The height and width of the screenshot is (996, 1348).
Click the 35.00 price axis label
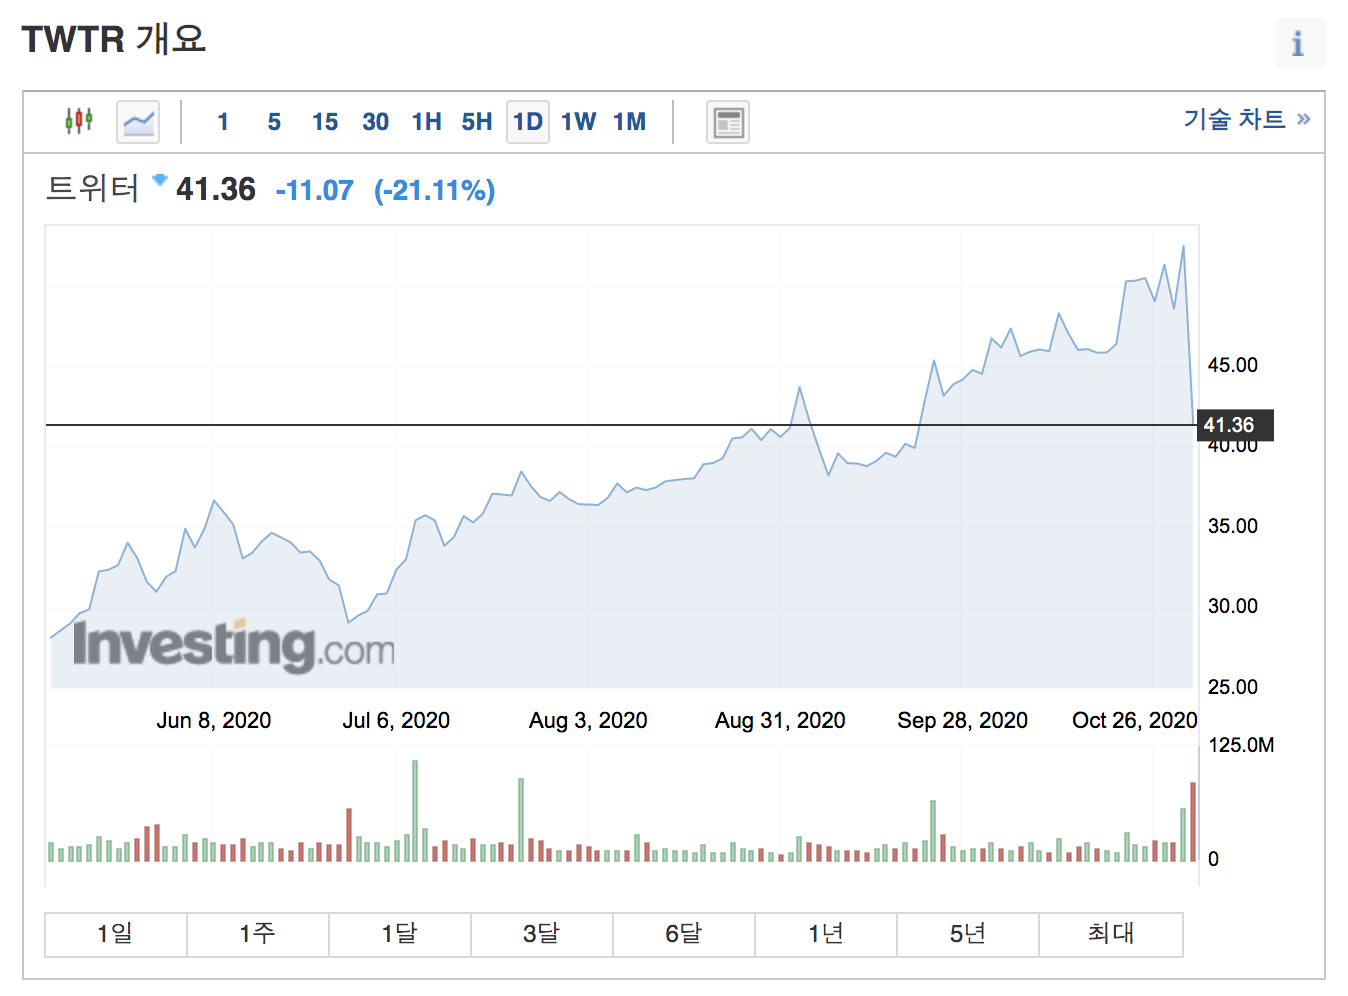pyautogui.click(x=1233, y=526)
